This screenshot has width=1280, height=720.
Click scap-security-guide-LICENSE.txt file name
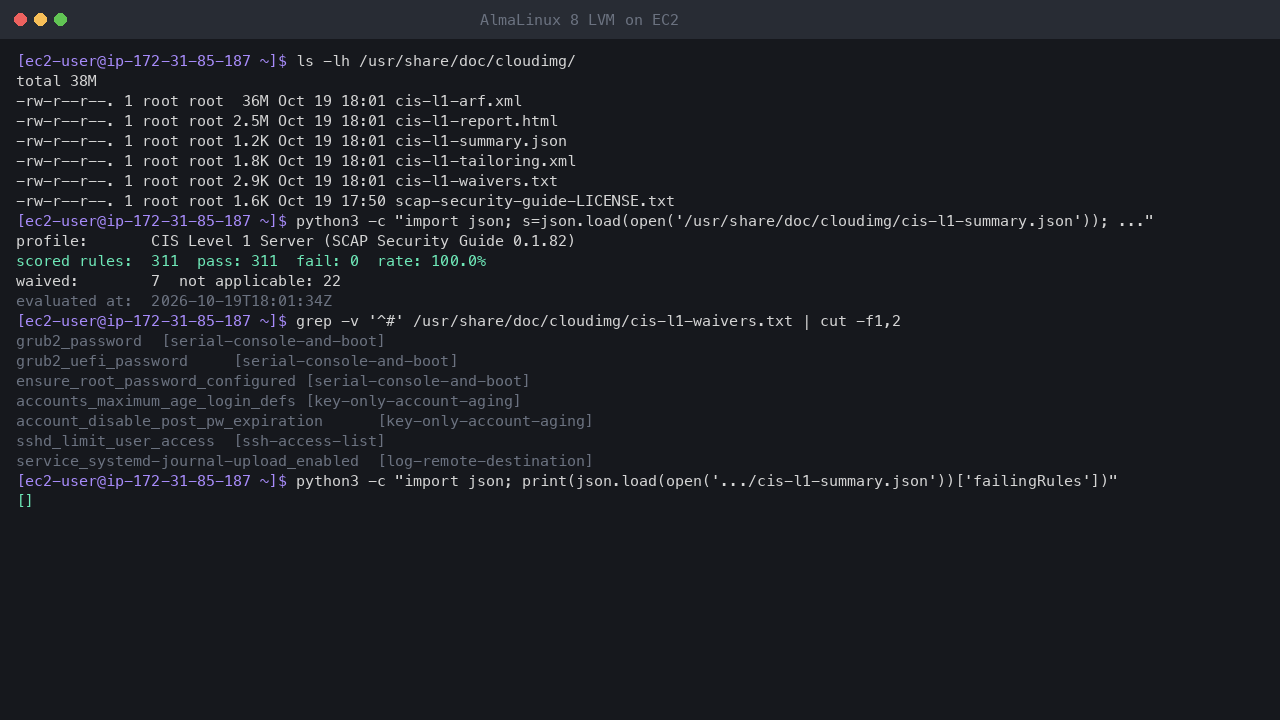tap(535, 201)
